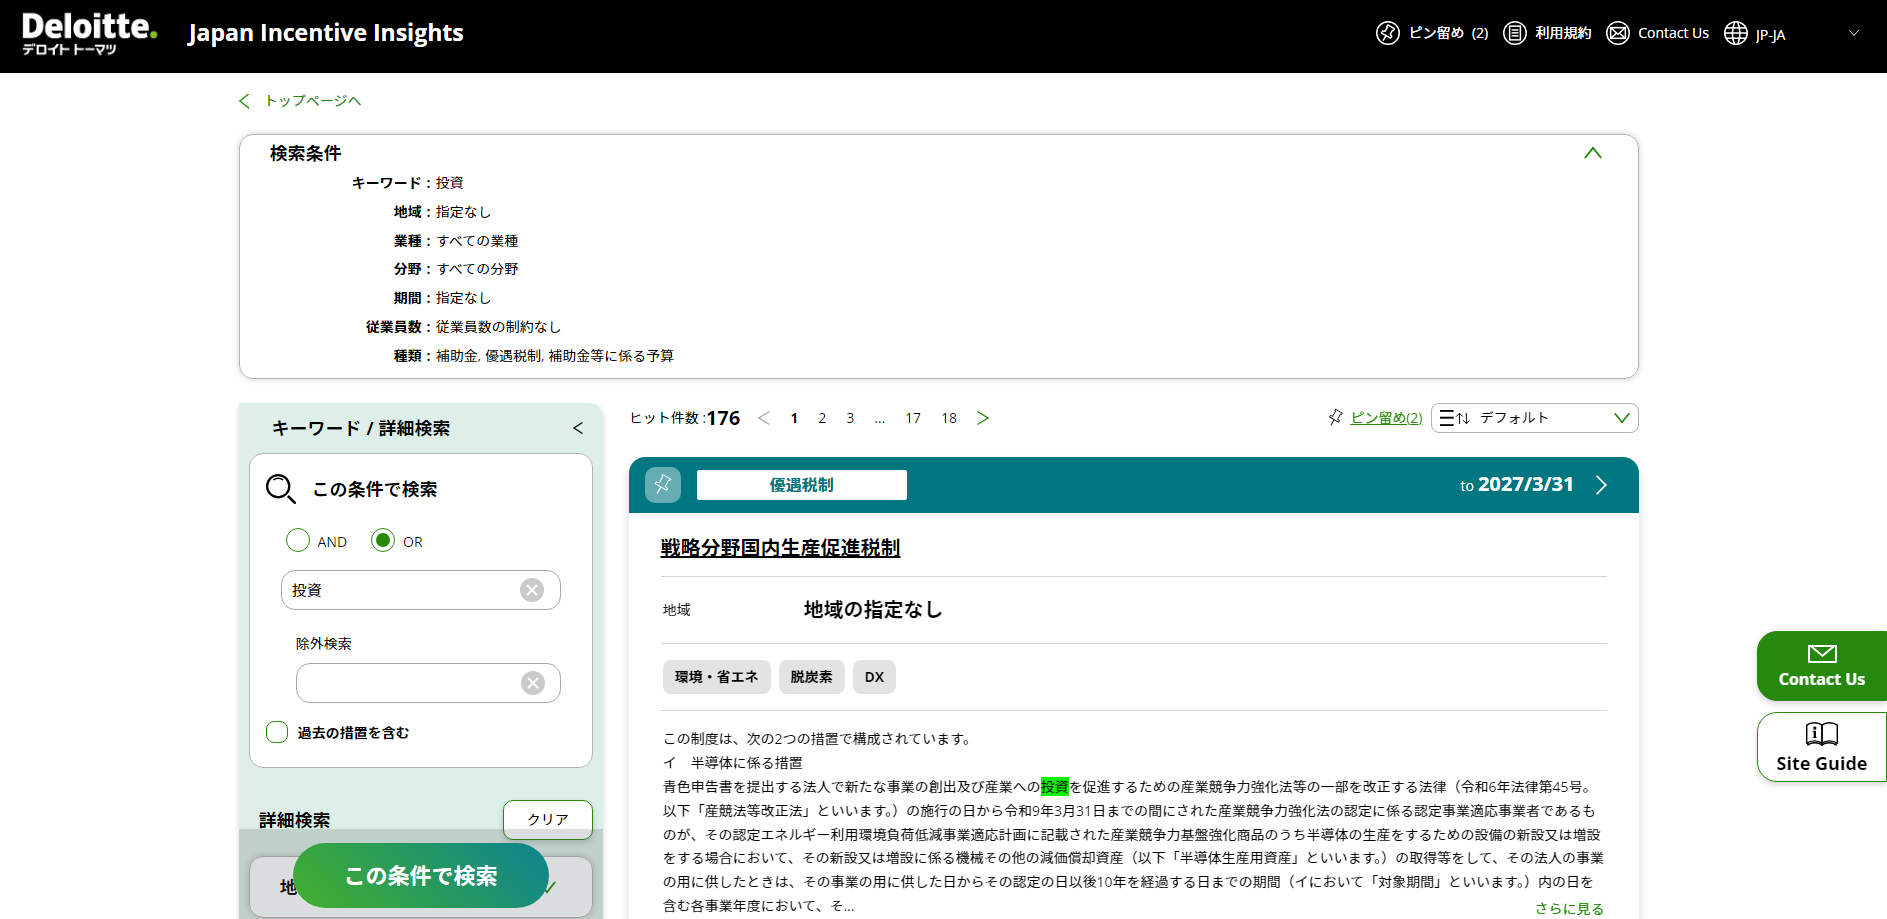The width and height of the screenshot is (1887, 919).
Task: Collapse the キーワード / 詳細検索 sidebar
Action: click(578, 428)
